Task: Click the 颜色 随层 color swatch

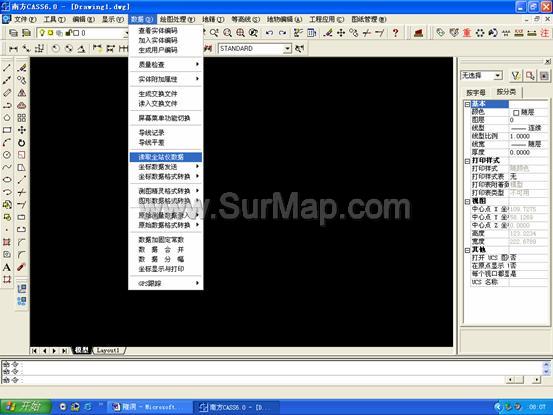Action: [516, 112]
